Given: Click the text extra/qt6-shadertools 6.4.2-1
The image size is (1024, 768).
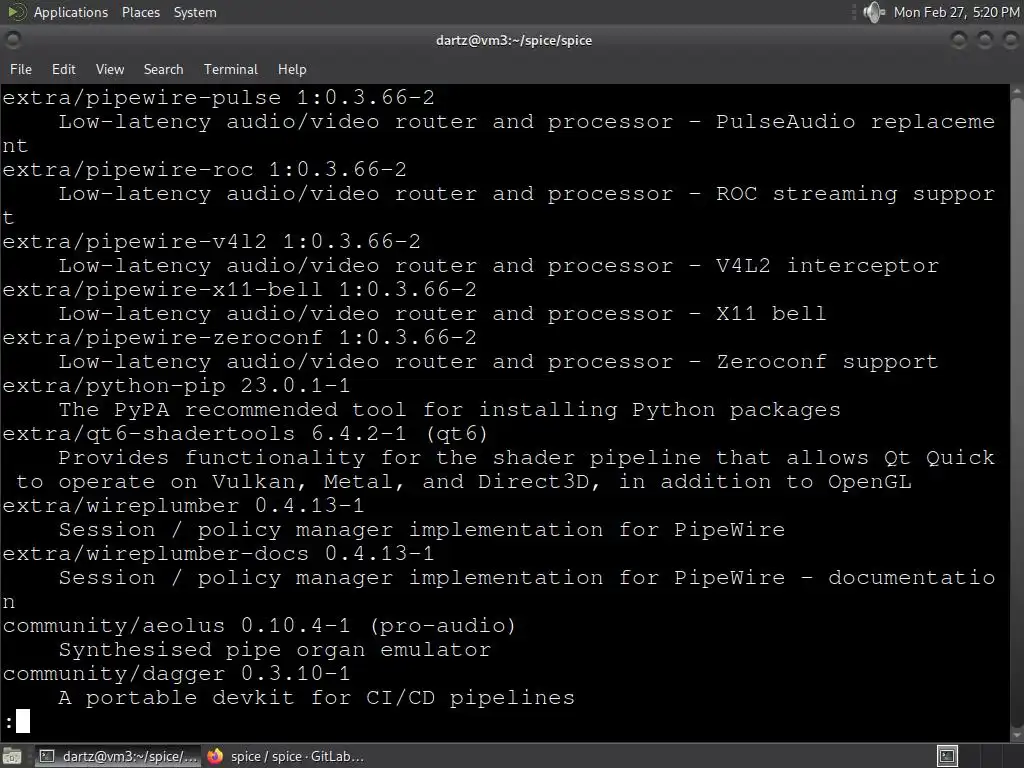Looking at the screenshot, I should 204,433.
